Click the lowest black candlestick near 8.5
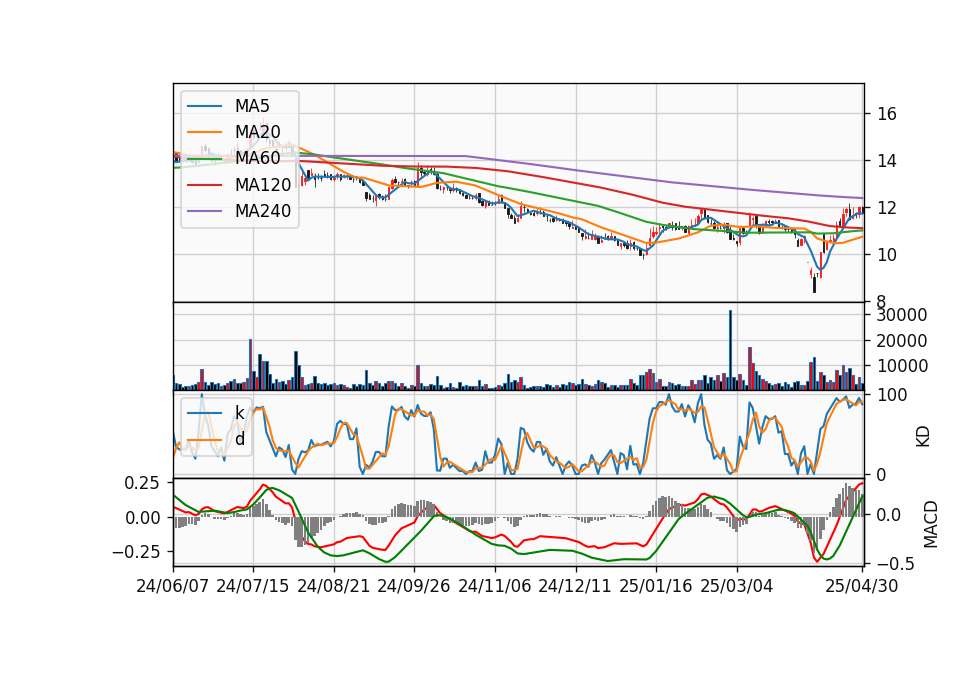960x690 pixels. tap(814, 285)
